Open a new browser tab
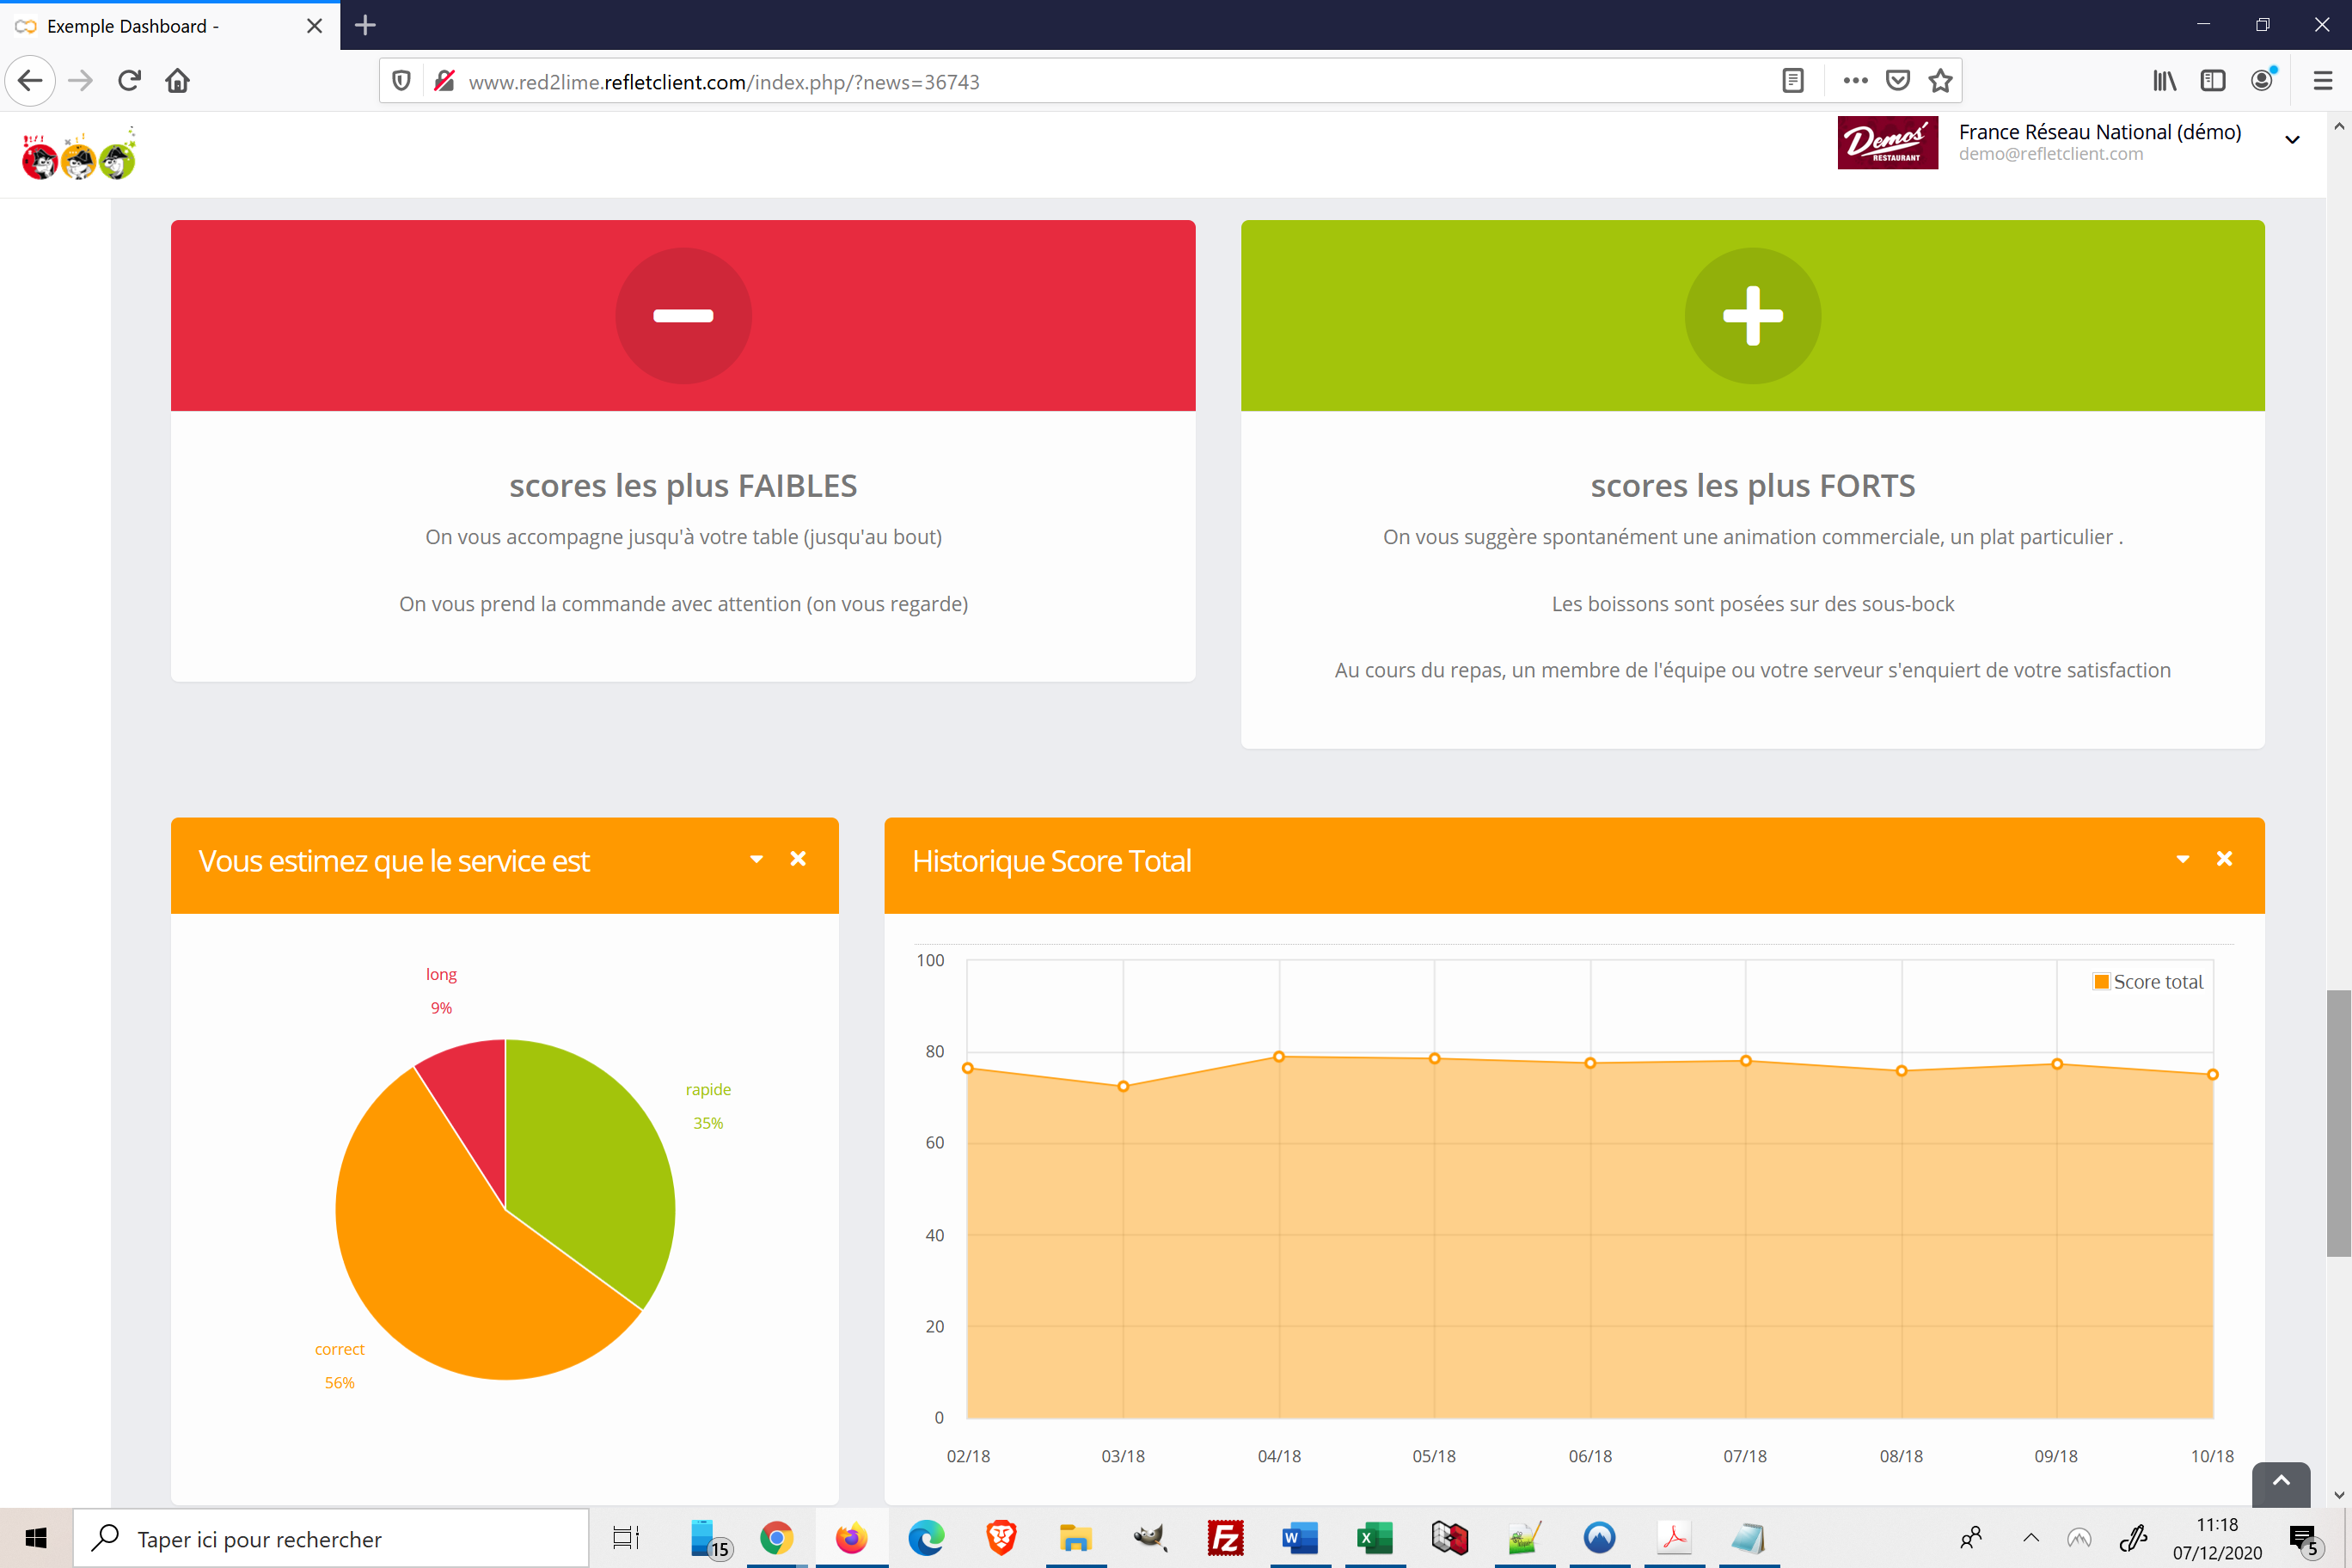Image resolution: width=2352 pixels, height=1568 pixels. pos(365,26)
